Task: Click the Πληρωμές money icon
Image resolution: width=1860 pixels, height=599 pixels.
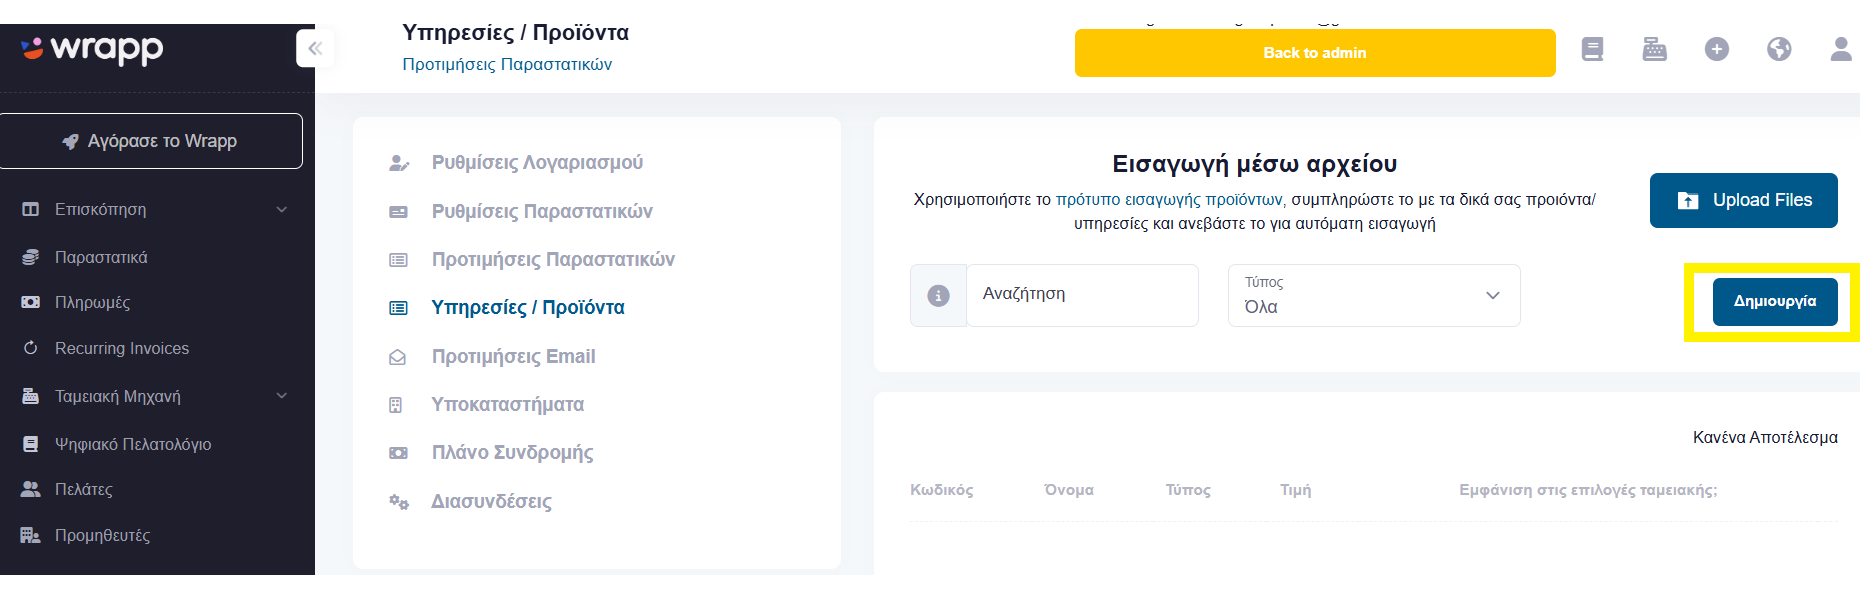Action: click(x=31, y=302)
